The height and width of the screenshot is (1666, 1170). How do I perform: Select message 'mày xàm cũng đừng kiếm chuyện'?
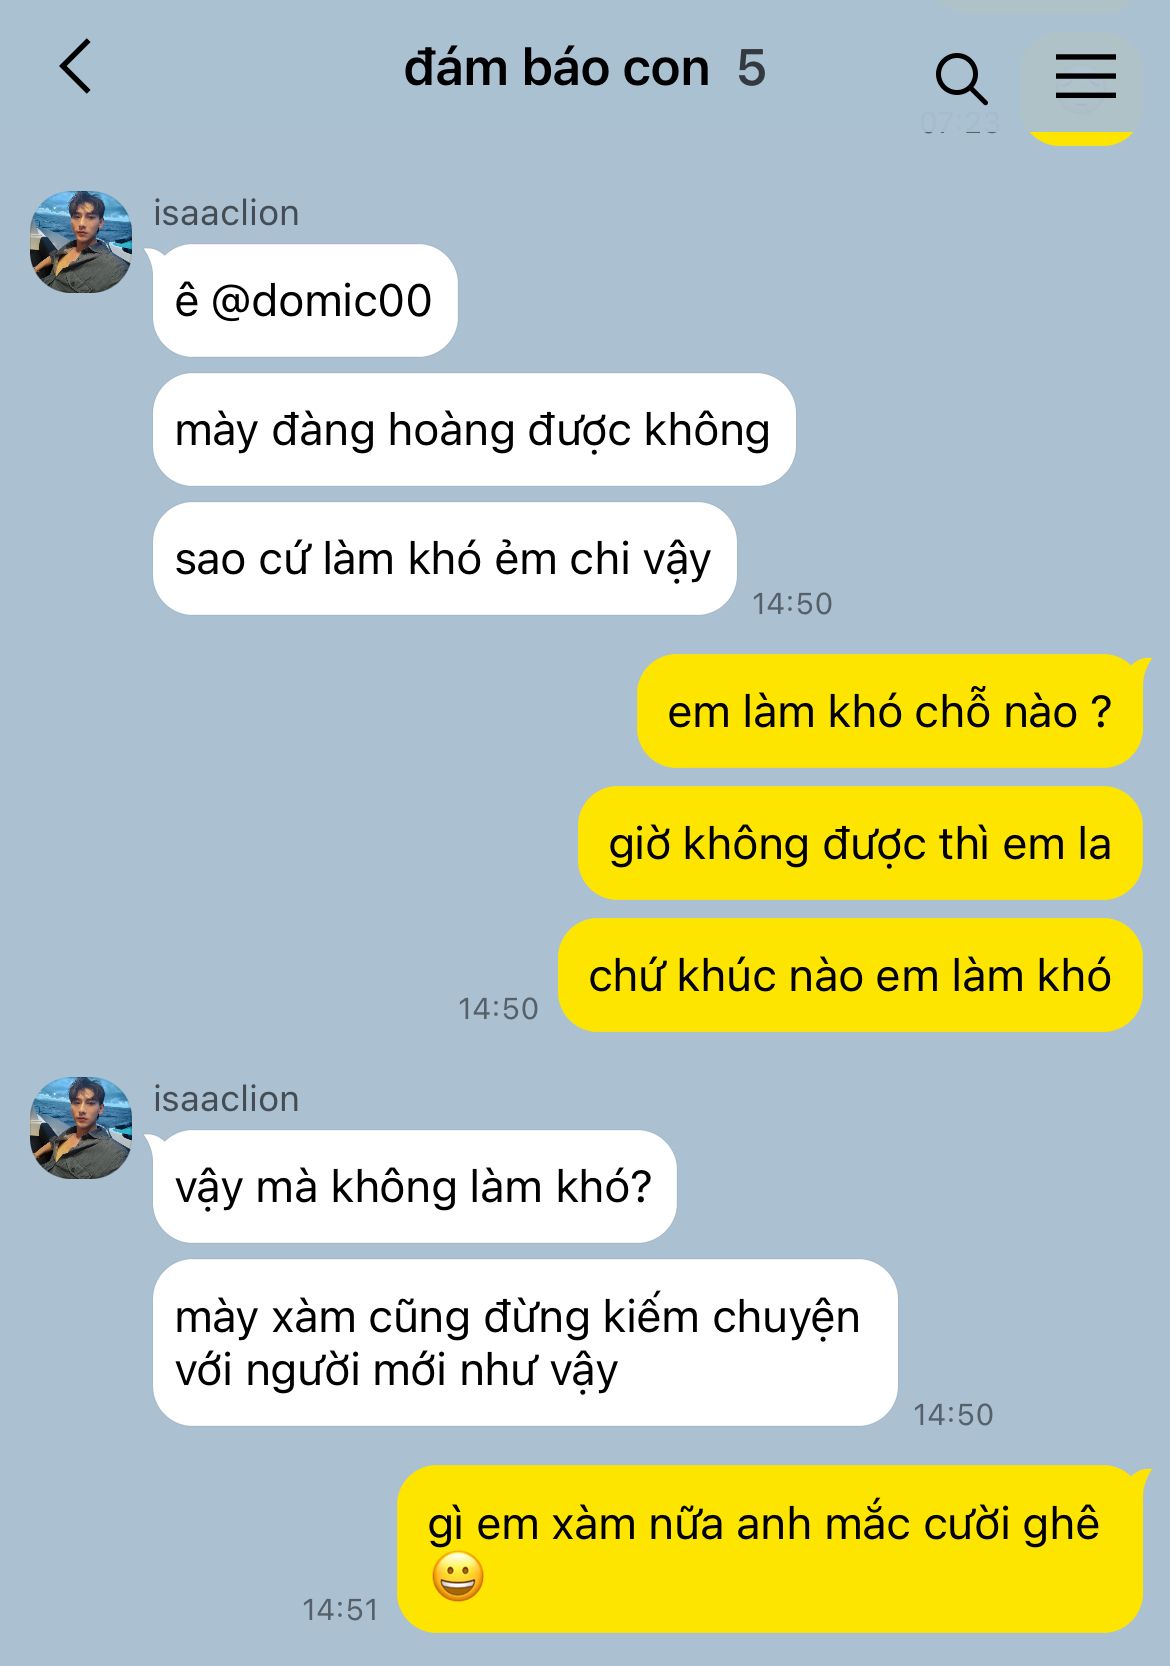click(525, 1343)
